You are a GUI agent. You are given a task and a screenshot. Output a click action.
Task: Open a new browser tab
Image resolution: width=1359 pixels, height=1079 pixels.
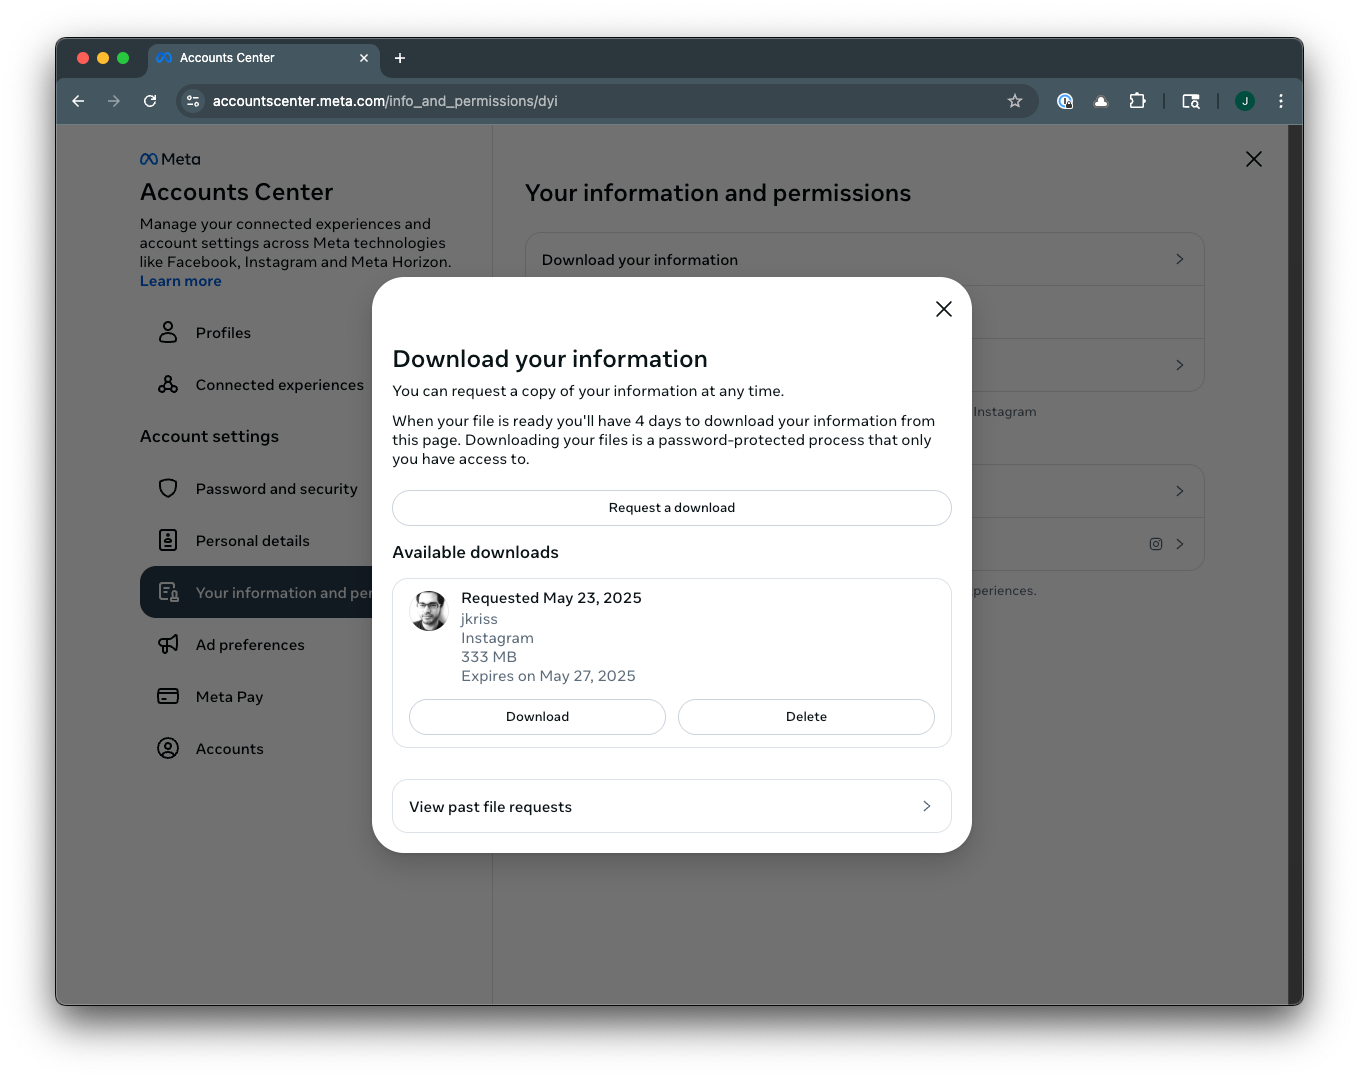pyautogui.click(x=400, y=58)
